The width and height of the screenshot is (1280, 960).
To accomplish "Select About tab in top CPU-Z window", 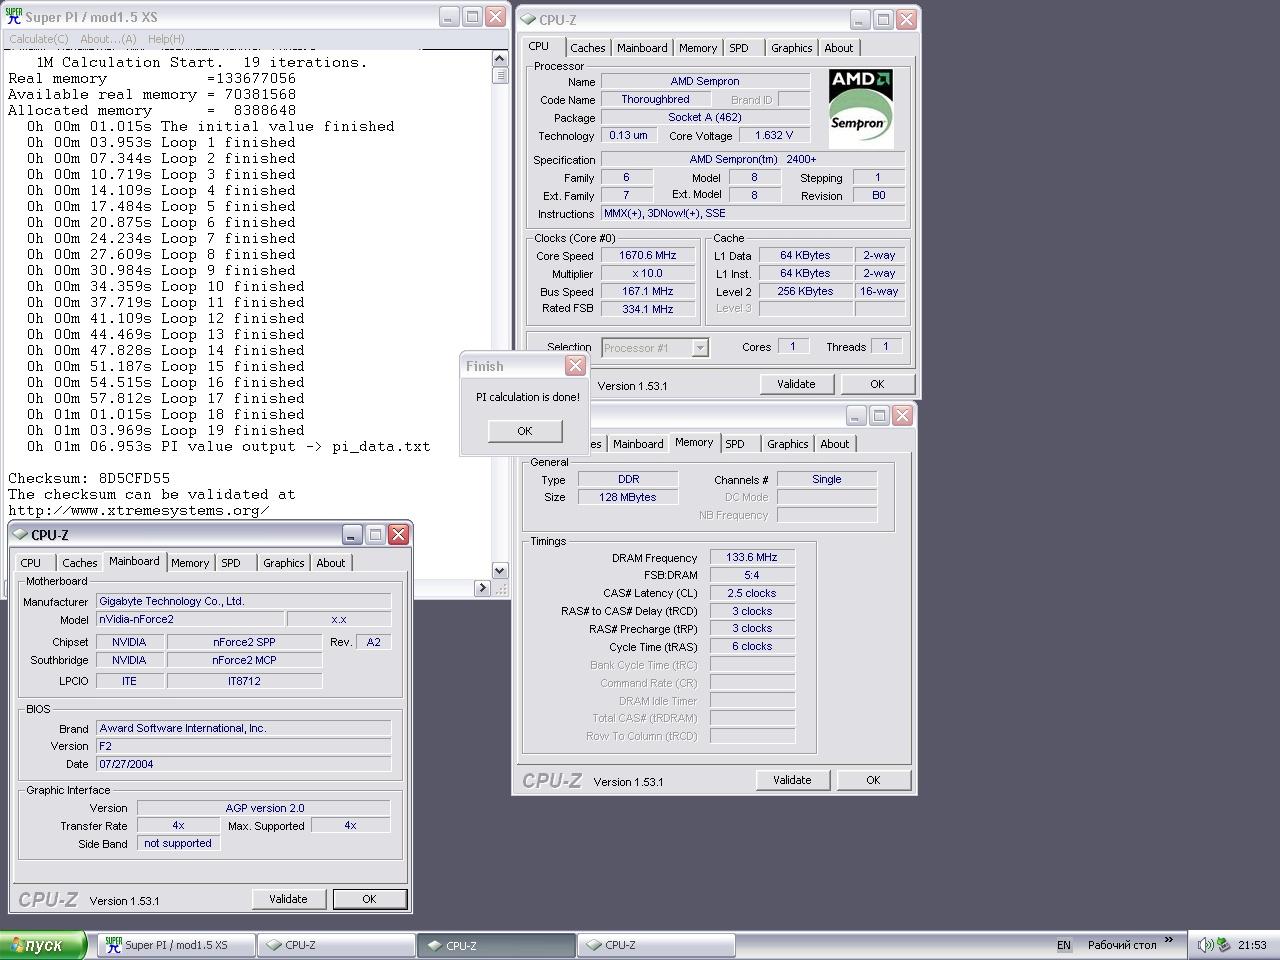I will coord(839,48).
